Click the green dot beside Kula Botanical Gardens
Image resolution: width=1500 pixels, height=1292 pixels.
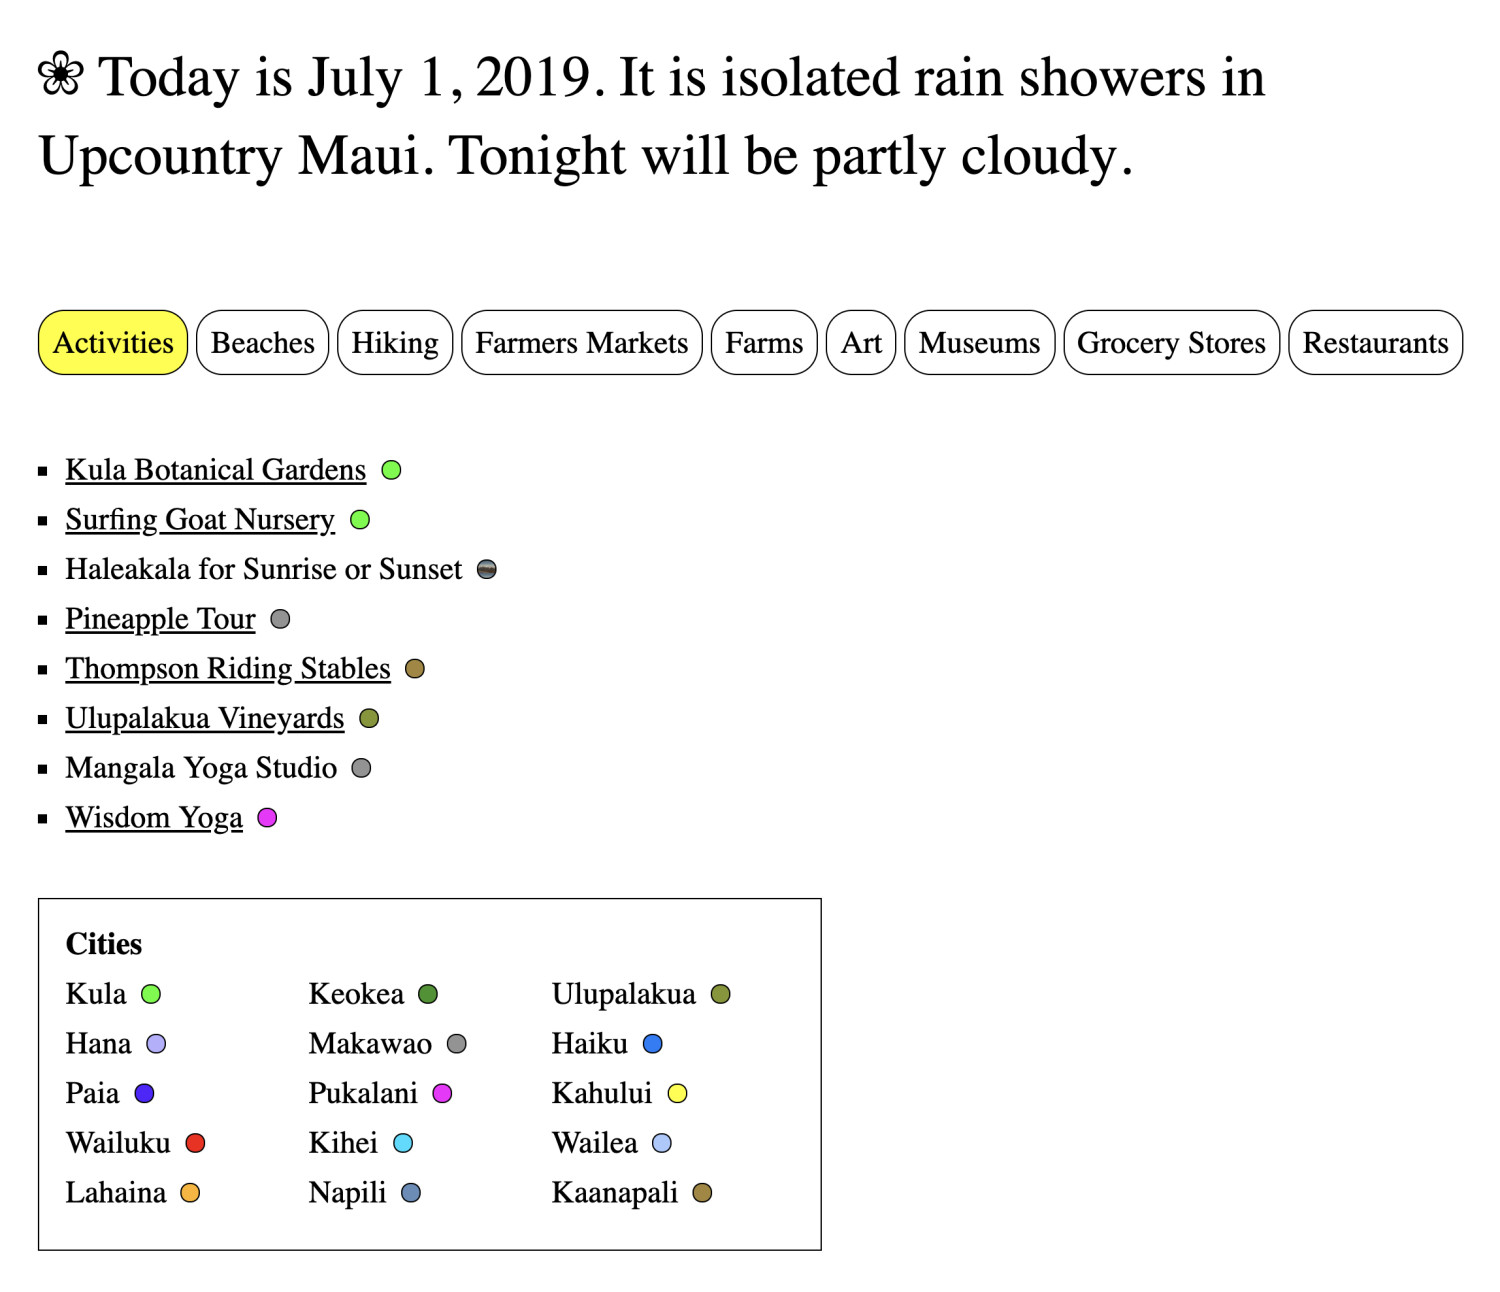tap(392, 470)
